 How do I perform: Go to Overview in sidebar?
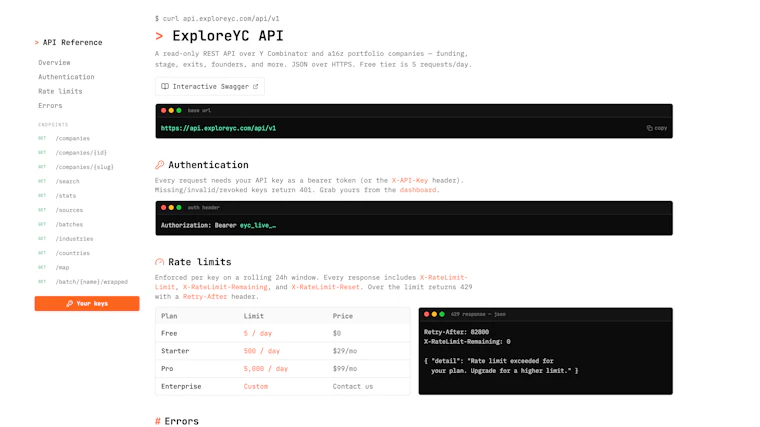point(54,63)
